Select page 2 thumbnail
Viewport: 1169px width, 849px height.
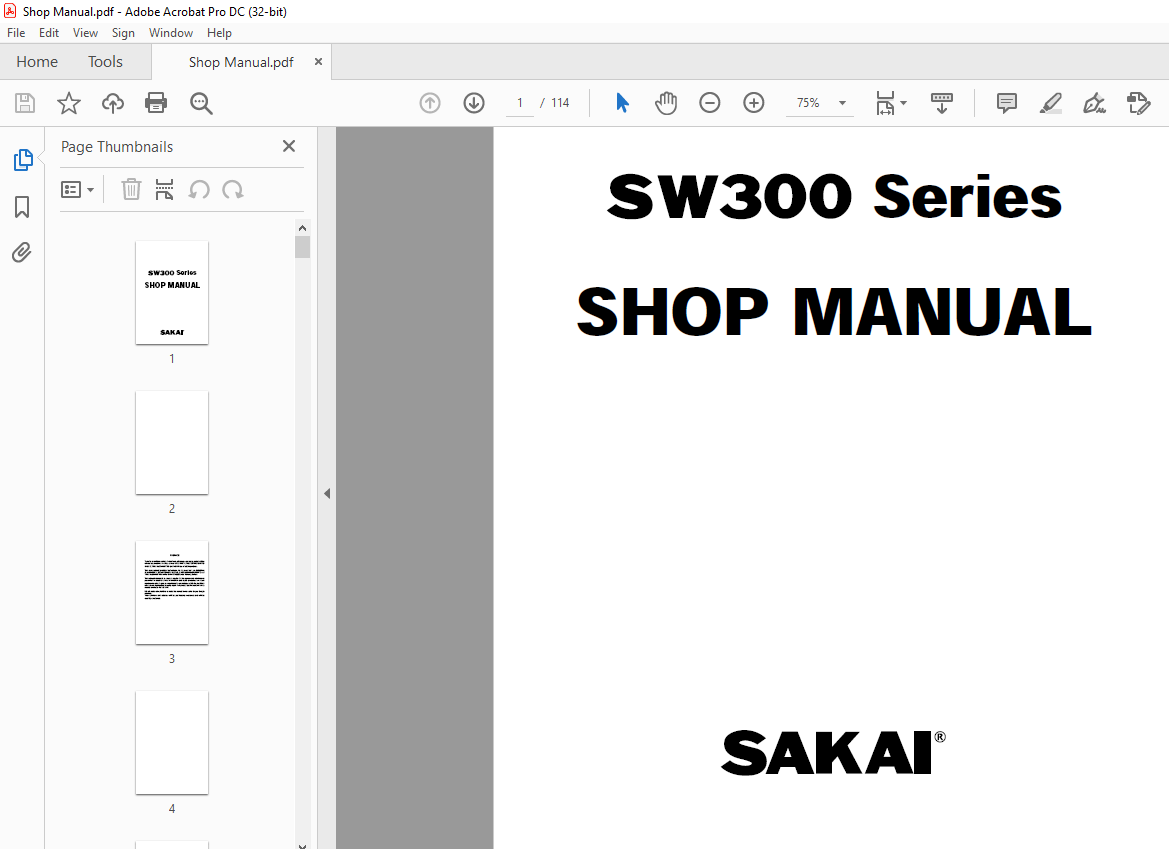171,442
